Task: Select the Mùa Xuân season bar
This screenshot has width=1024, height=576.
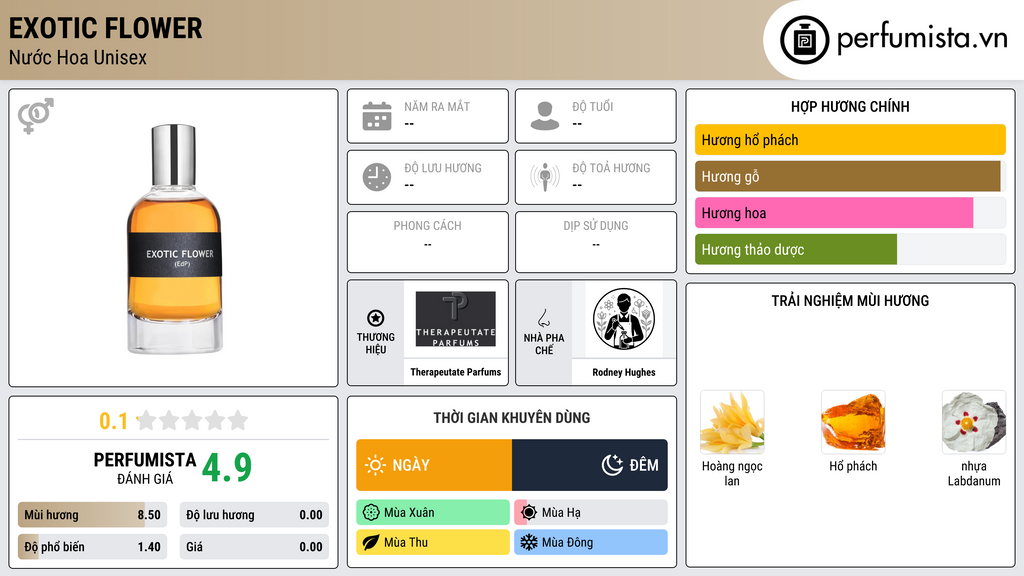Action: [433, 513]
